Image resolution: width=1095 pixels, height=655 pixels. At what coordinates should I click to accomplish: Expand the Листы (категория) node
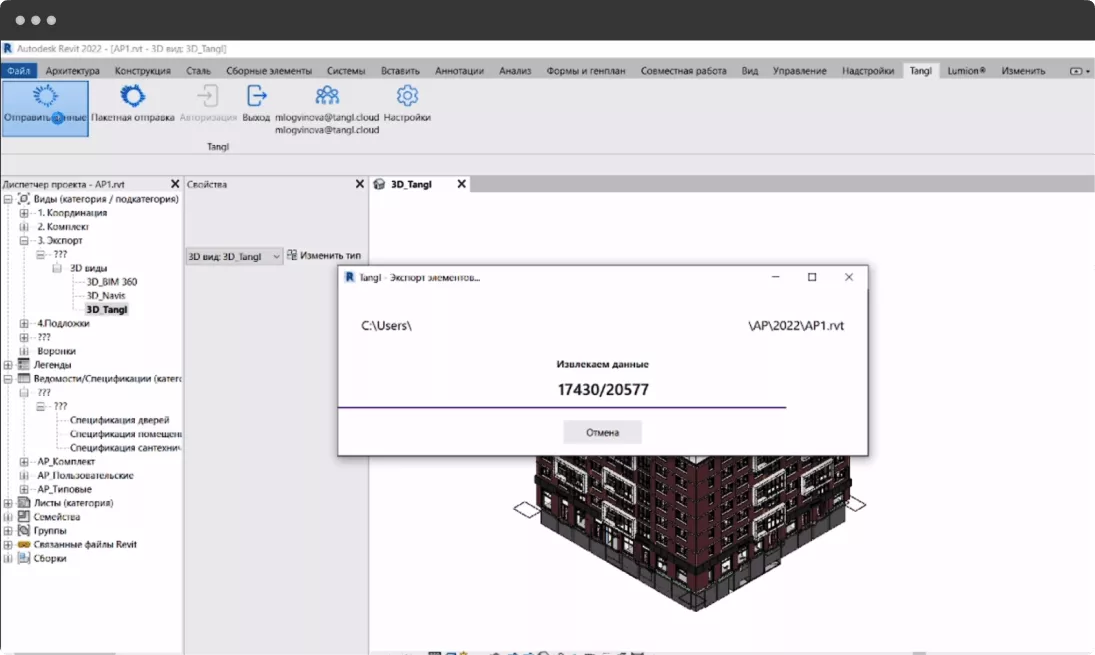coord(9,503)
